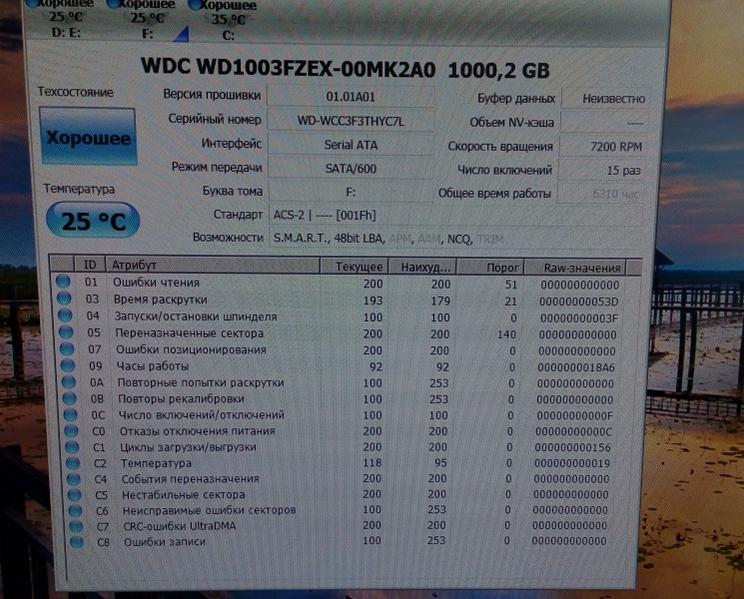Click the Наихуд... column header
The height and width of the screenshot is (599, 744).
coord(422,267)
